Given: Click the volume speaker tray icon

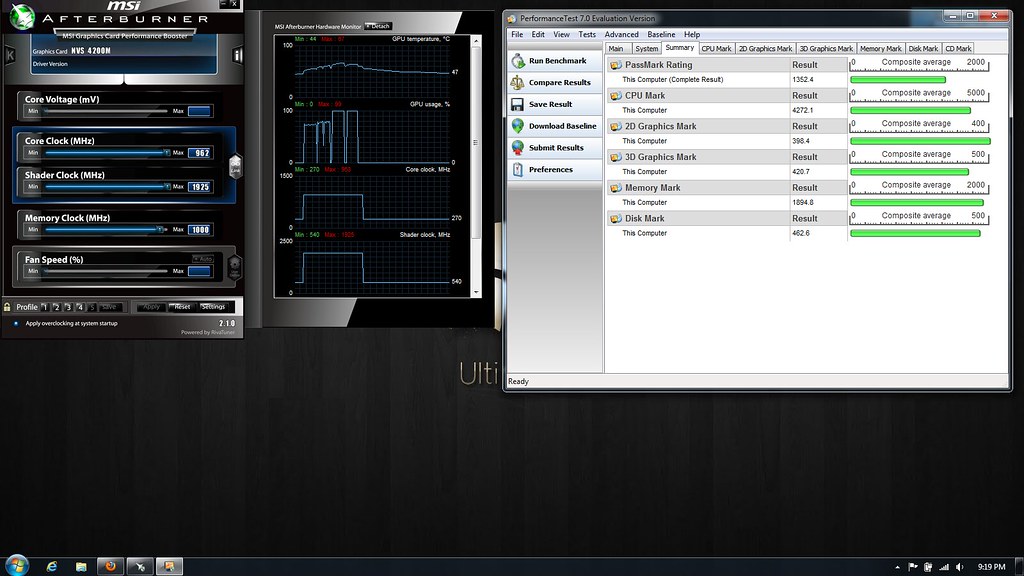Looking at the screenshot, I should tap(959, 567).
